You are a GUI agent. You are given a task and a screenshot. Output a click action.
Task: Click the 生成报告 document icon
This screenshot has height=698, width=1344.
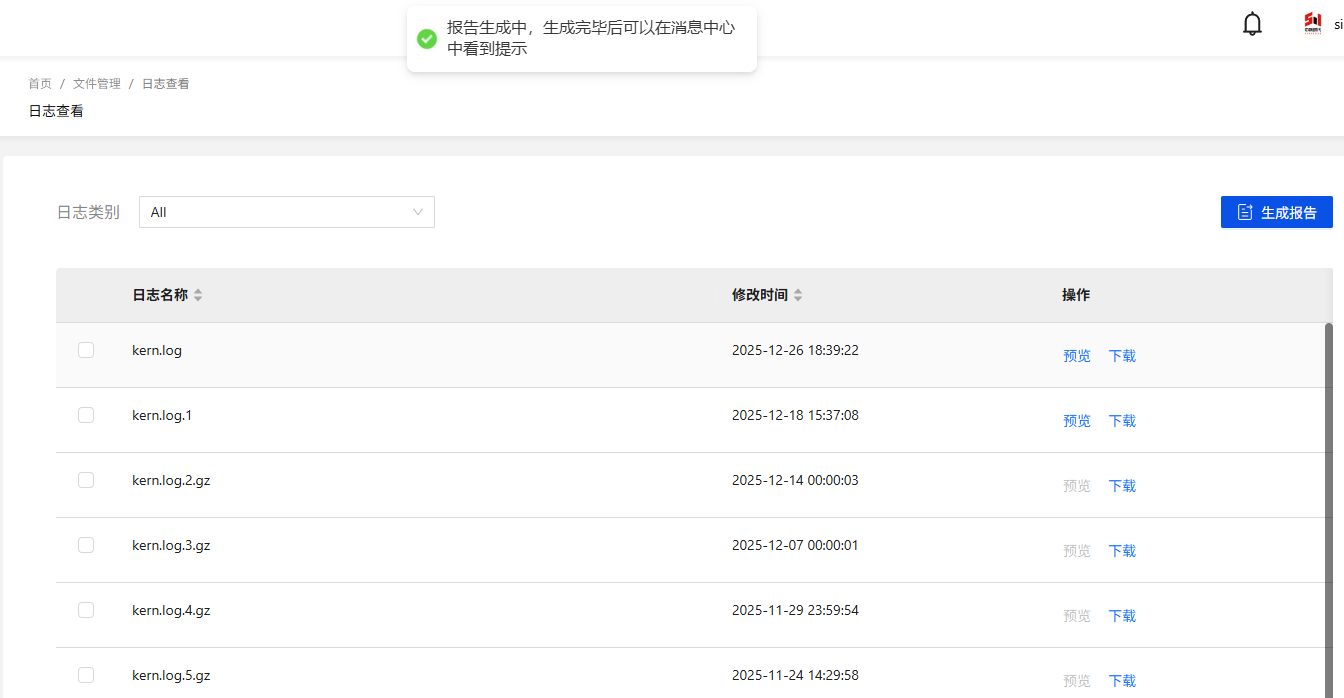[1245, 212]
